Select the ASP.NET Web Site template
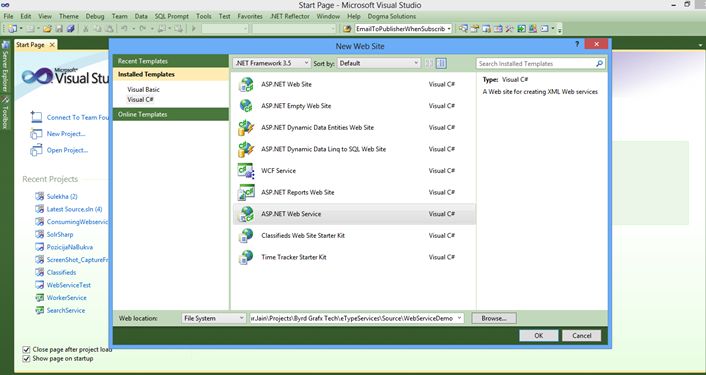The image size is (706, 375). click(354, 84)
